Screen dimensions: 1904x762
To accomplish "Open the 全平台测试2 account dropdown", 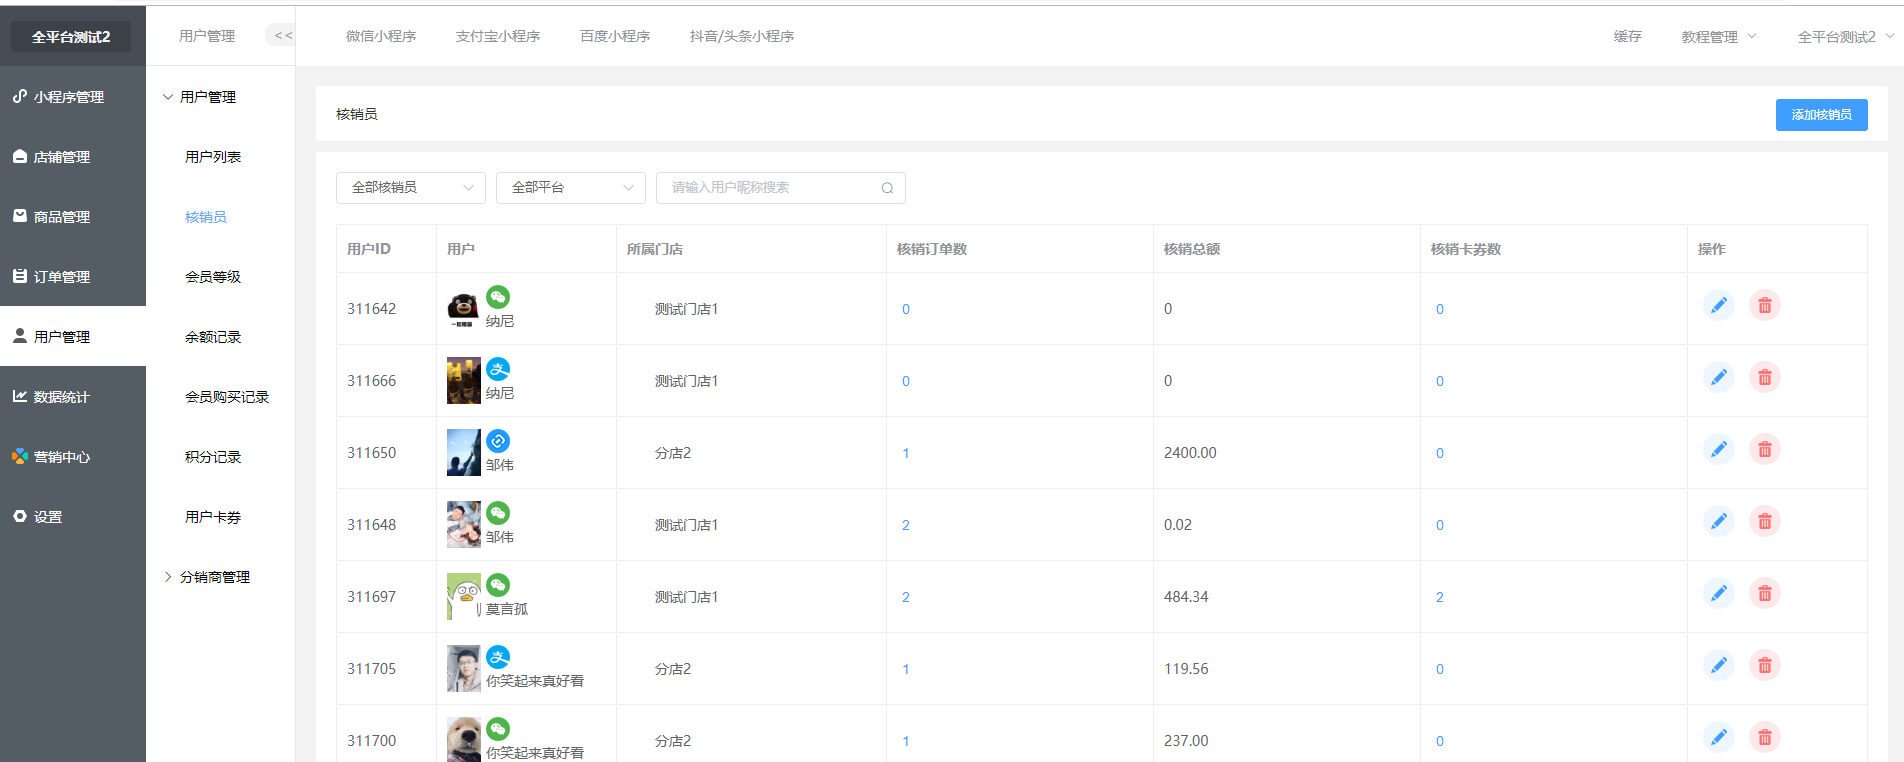I will (x=1845, y=37).
